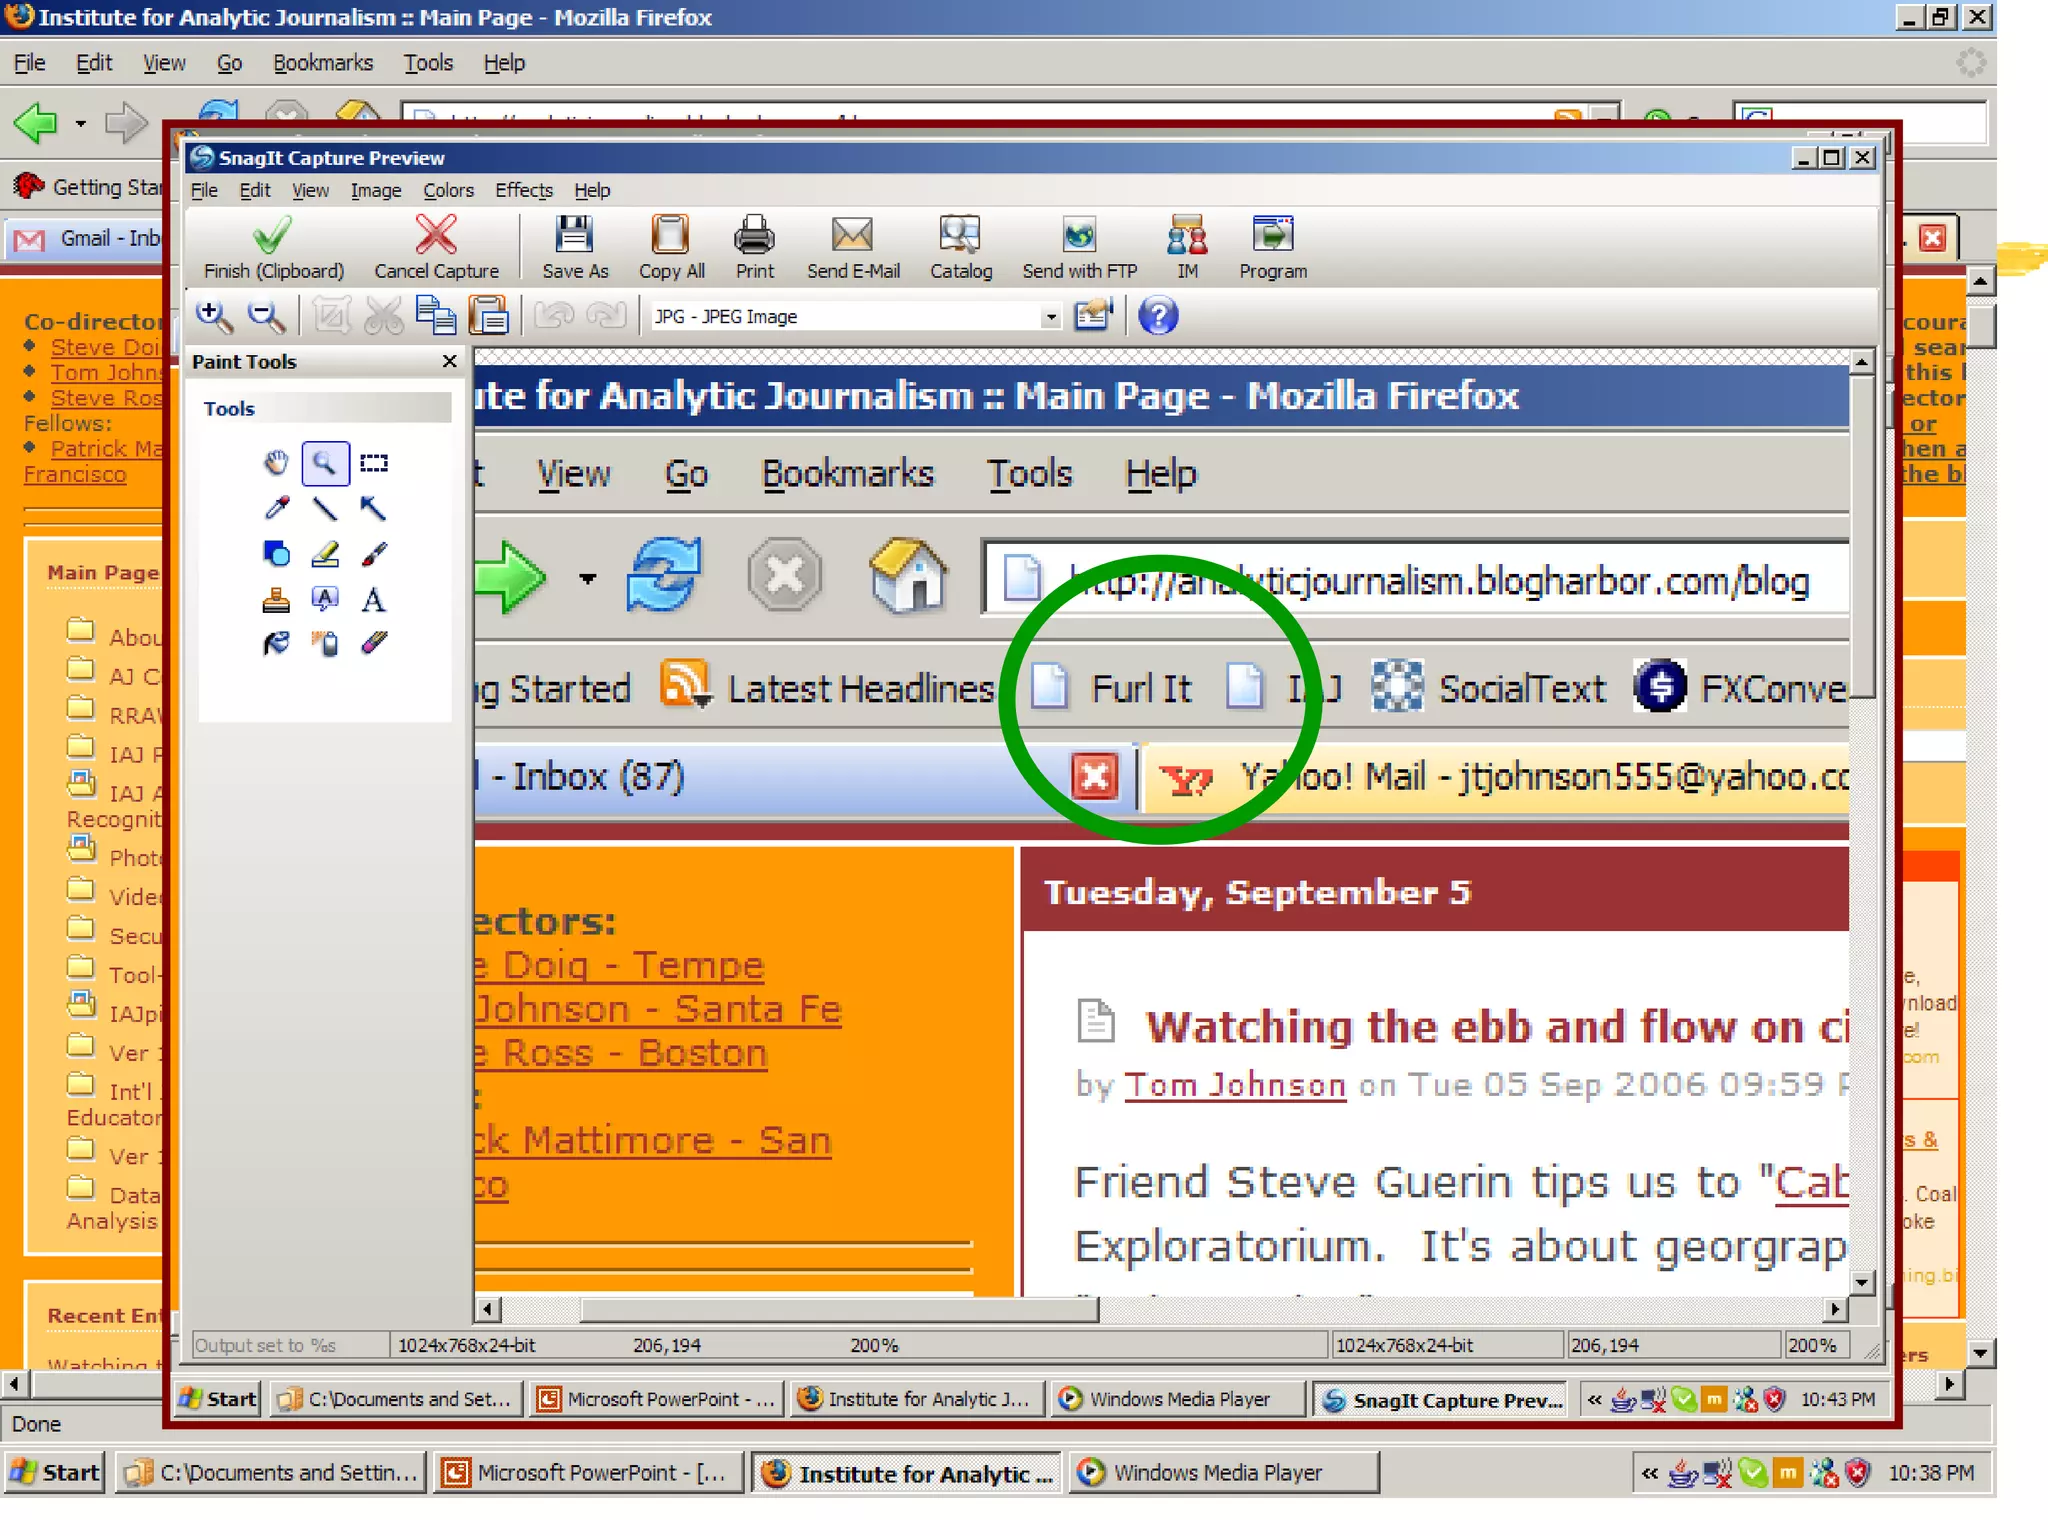Screen dimensions: 2048x1536
Task: Click the Cancel Capture red X
Action: 436,237
